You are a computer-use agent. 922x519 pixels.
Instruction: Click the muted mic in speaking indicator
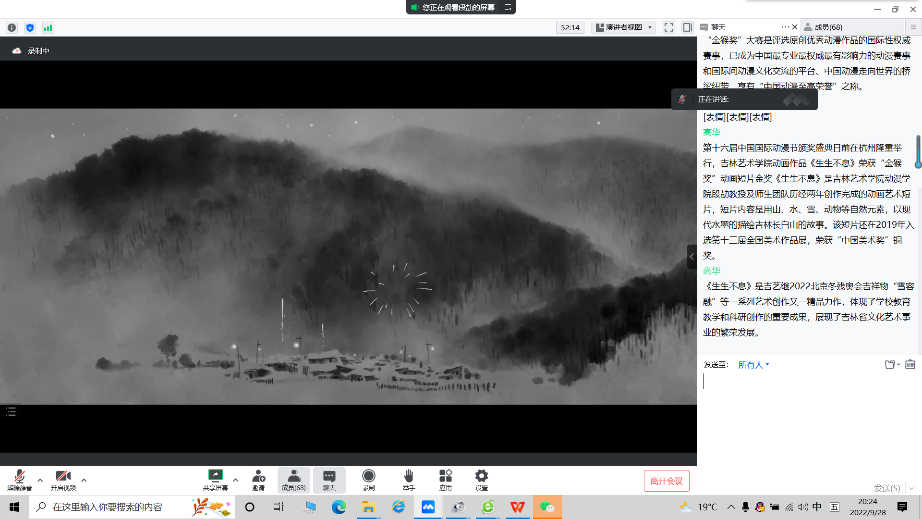(x=682, y=99)
